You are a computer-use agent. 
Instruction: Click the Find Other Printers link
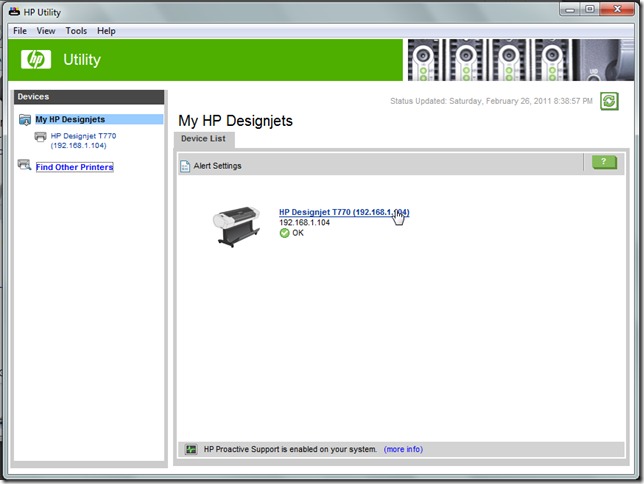(74, 167)
